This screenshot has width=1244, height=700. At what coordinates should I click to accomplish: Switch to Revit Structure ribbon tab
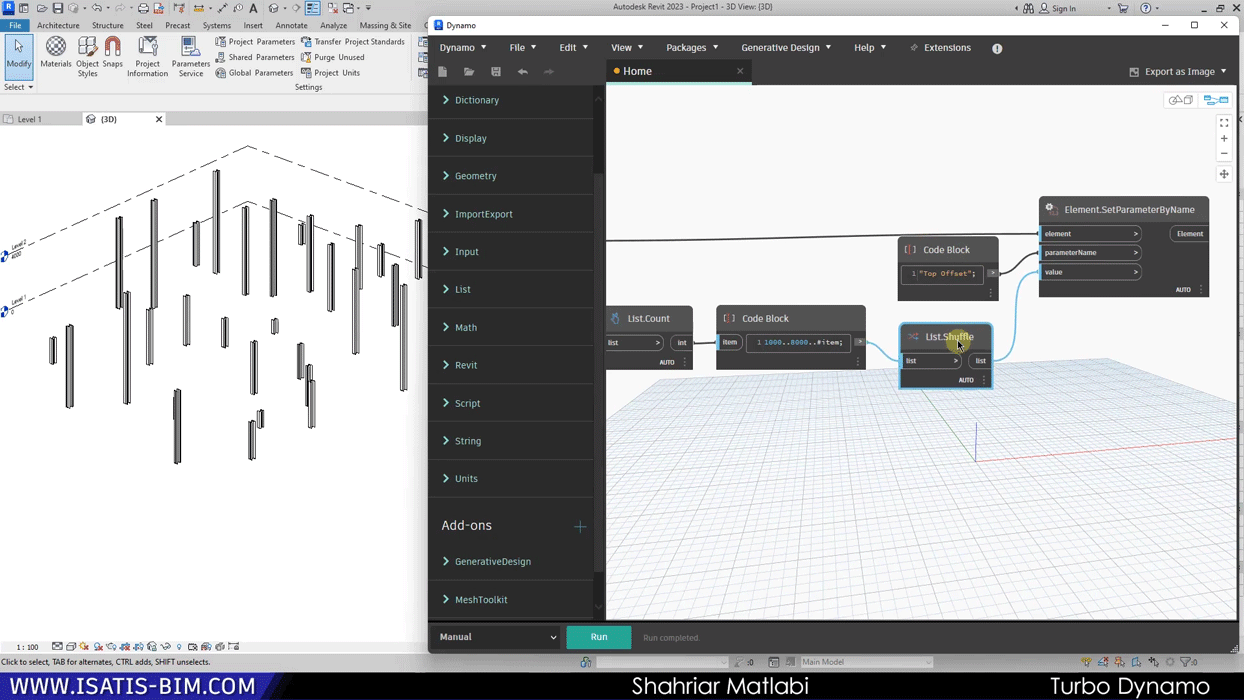(x=108, y=25)
